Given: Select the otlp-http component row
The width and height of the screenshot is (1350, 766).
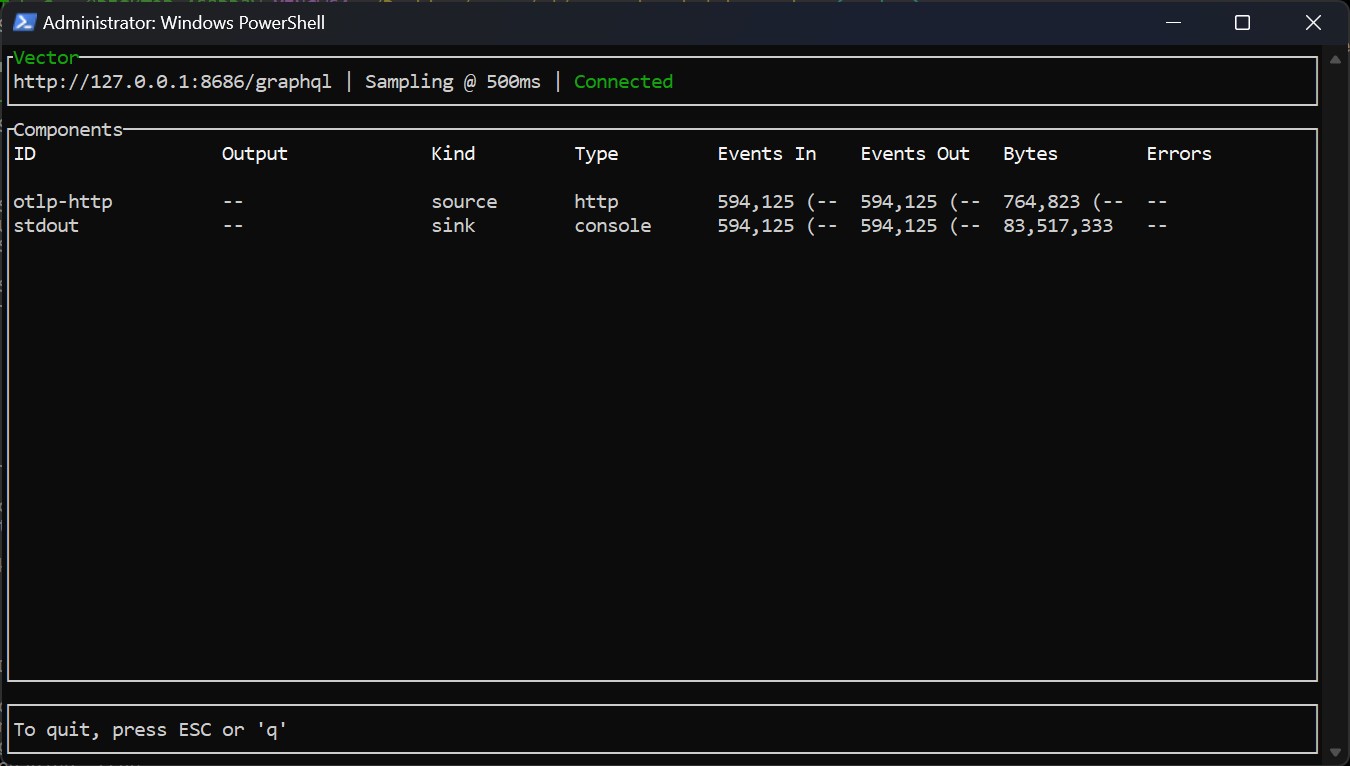Looking at the screenshot, I should [x=63, y=202].
